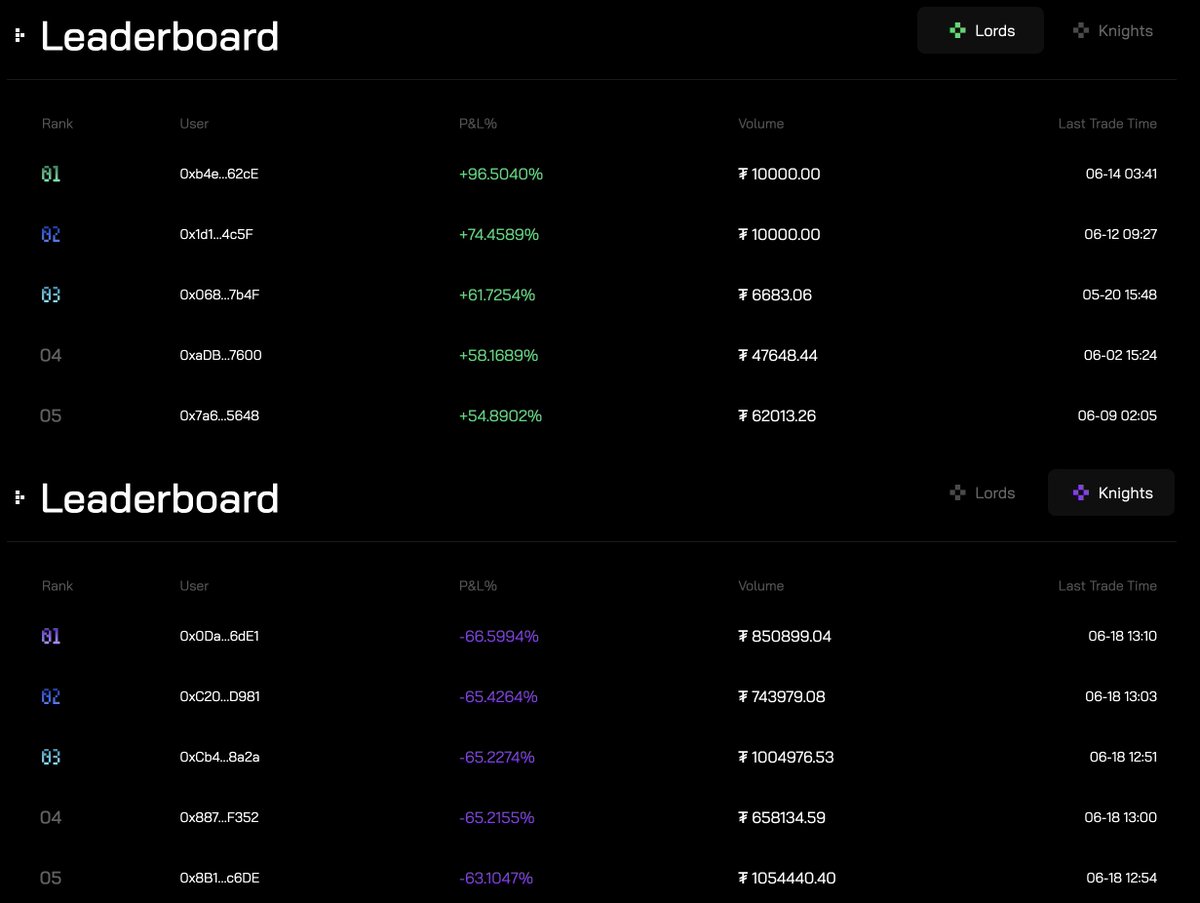Viewport: 1200px width, 903px height.
Task: Click the volume 1054440.40
Action: pyautogui.click(x=787, y=878)
